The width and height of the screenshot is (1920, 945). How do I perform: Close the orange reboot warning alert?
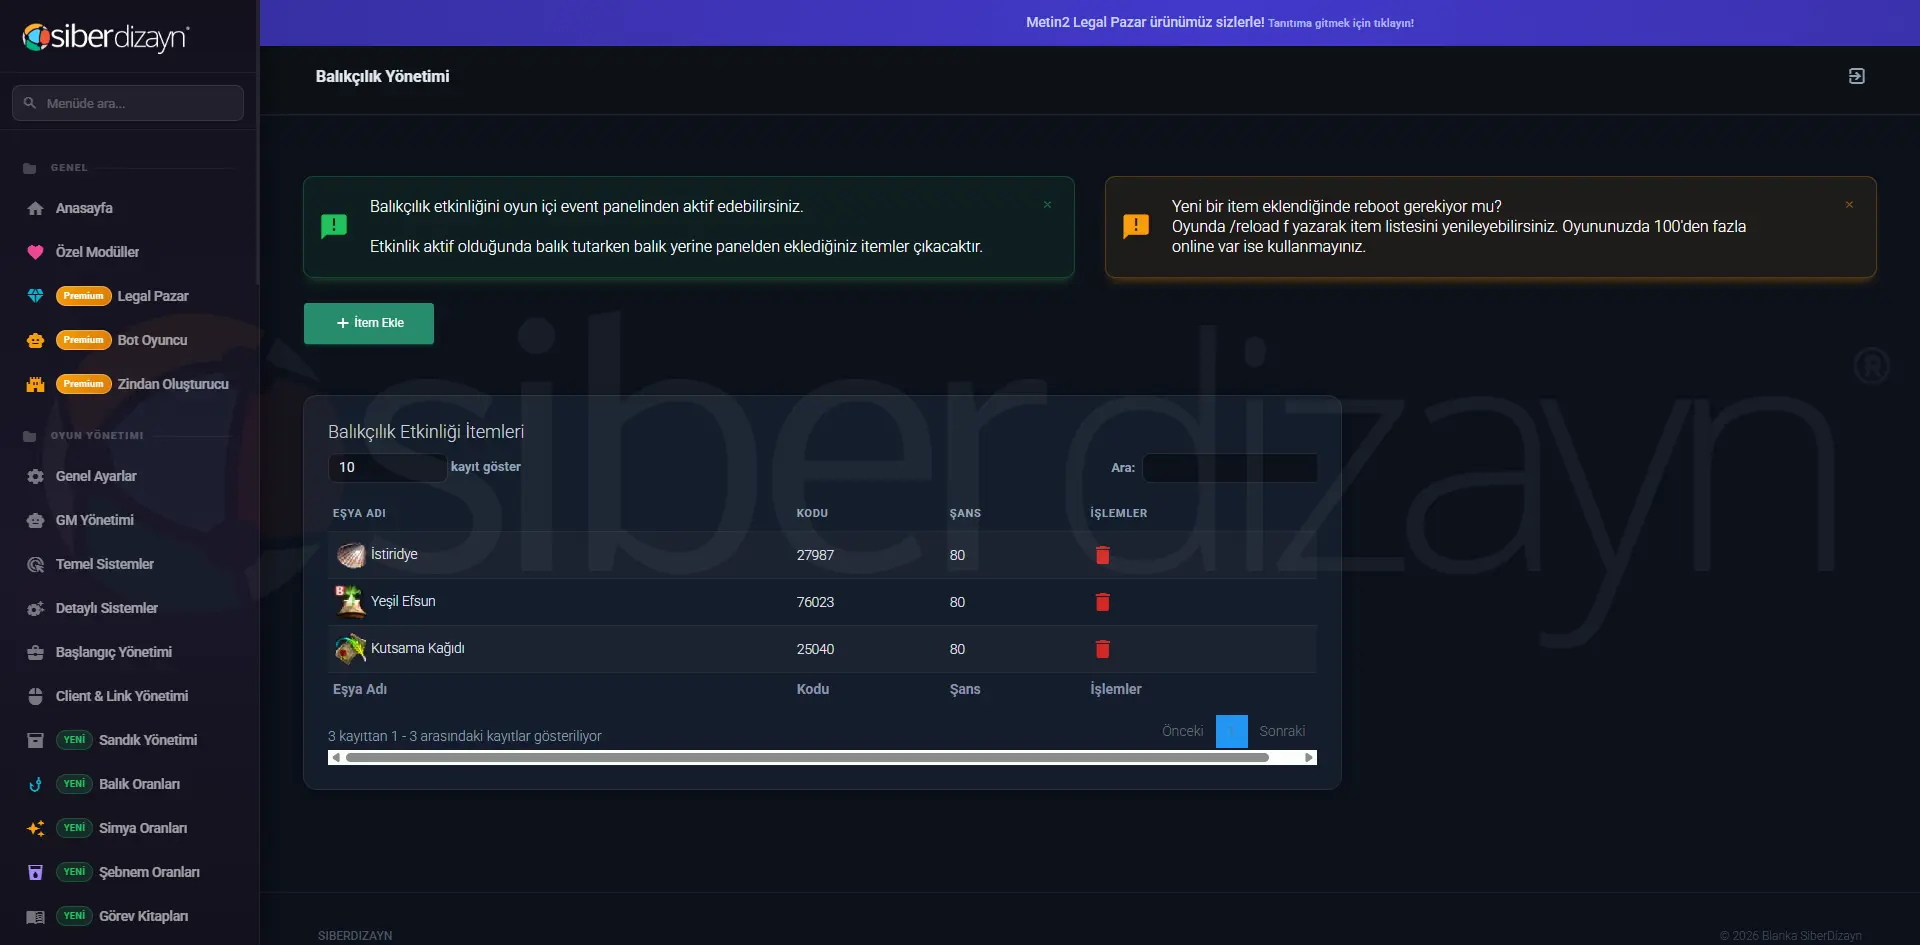(x=1849, y=205)
